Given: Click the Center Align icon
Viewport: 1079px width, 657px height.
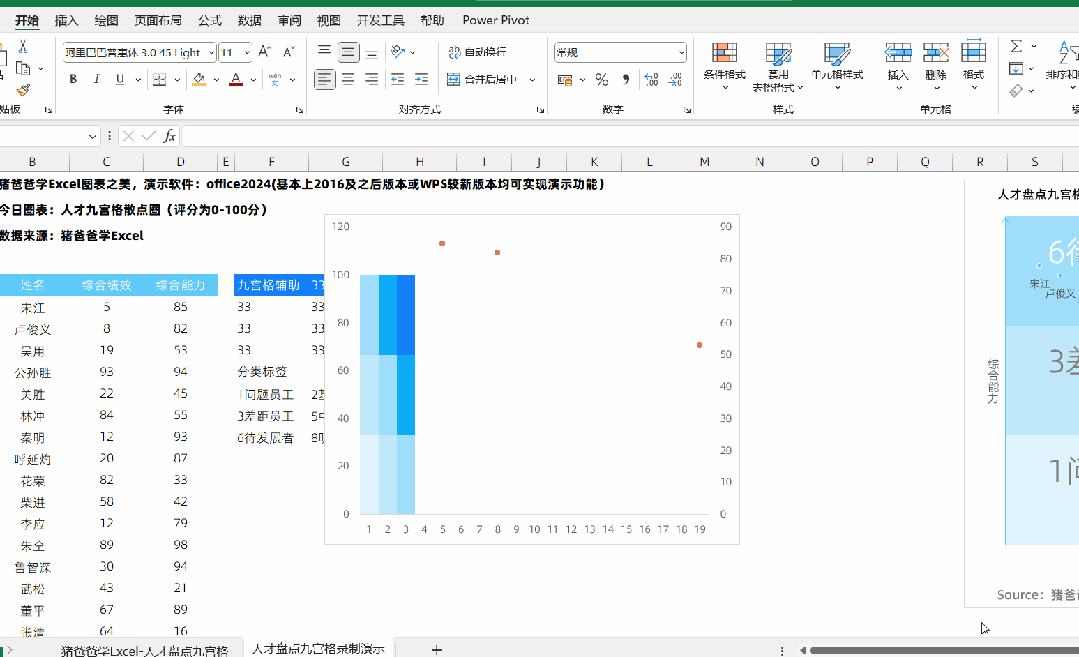Looking at the screenshot, I should [348, 80].
